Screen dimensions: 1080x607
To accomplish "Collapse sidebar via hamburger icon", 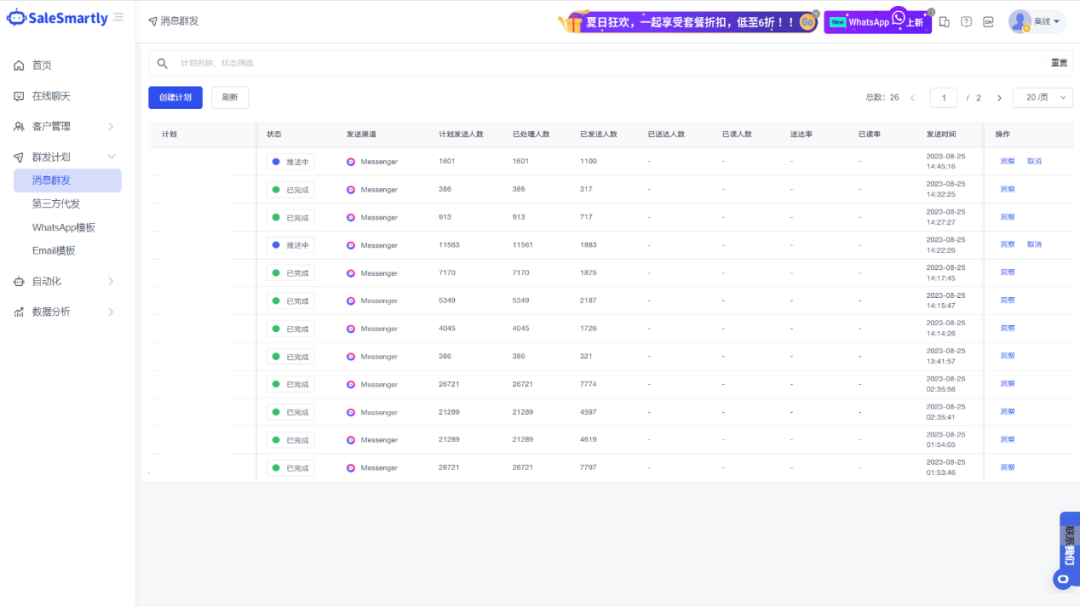I will 118,16.
